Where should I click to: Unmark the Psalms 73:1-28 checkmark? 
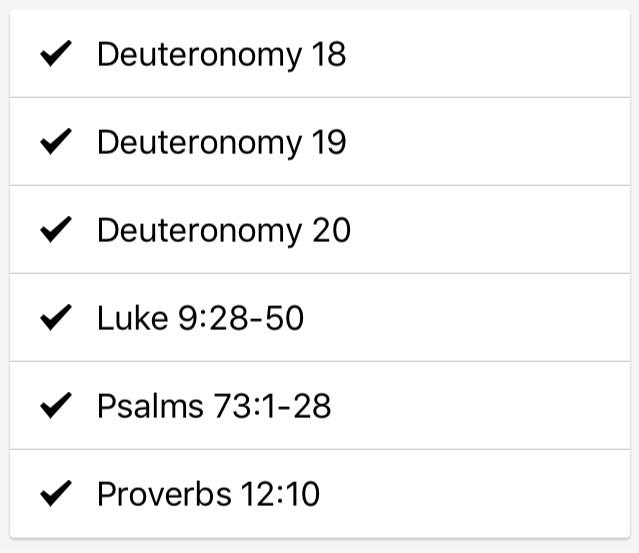(x=55, y=406)
